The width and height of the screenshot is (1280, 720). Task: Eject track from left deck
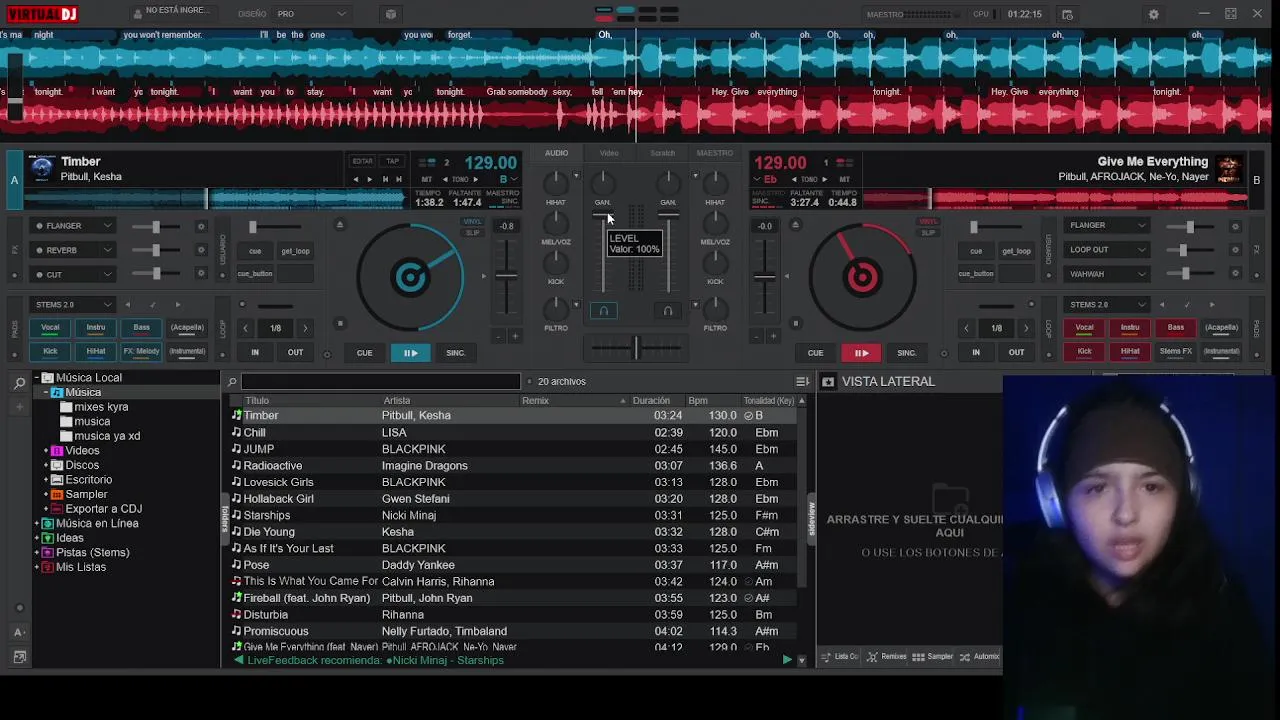pyautogui.click(x=340, y=224)
